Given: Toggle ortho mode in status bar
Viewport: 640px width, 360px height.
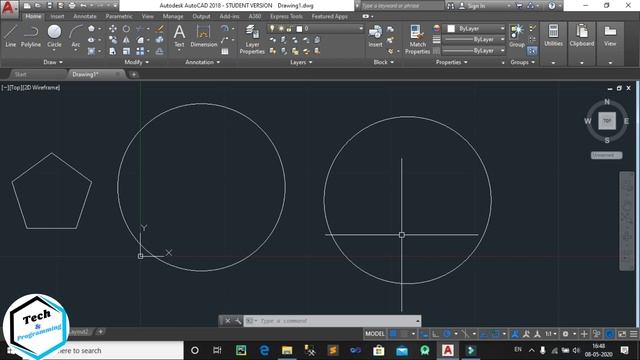Looking at the screenshot, I should 436,334.
